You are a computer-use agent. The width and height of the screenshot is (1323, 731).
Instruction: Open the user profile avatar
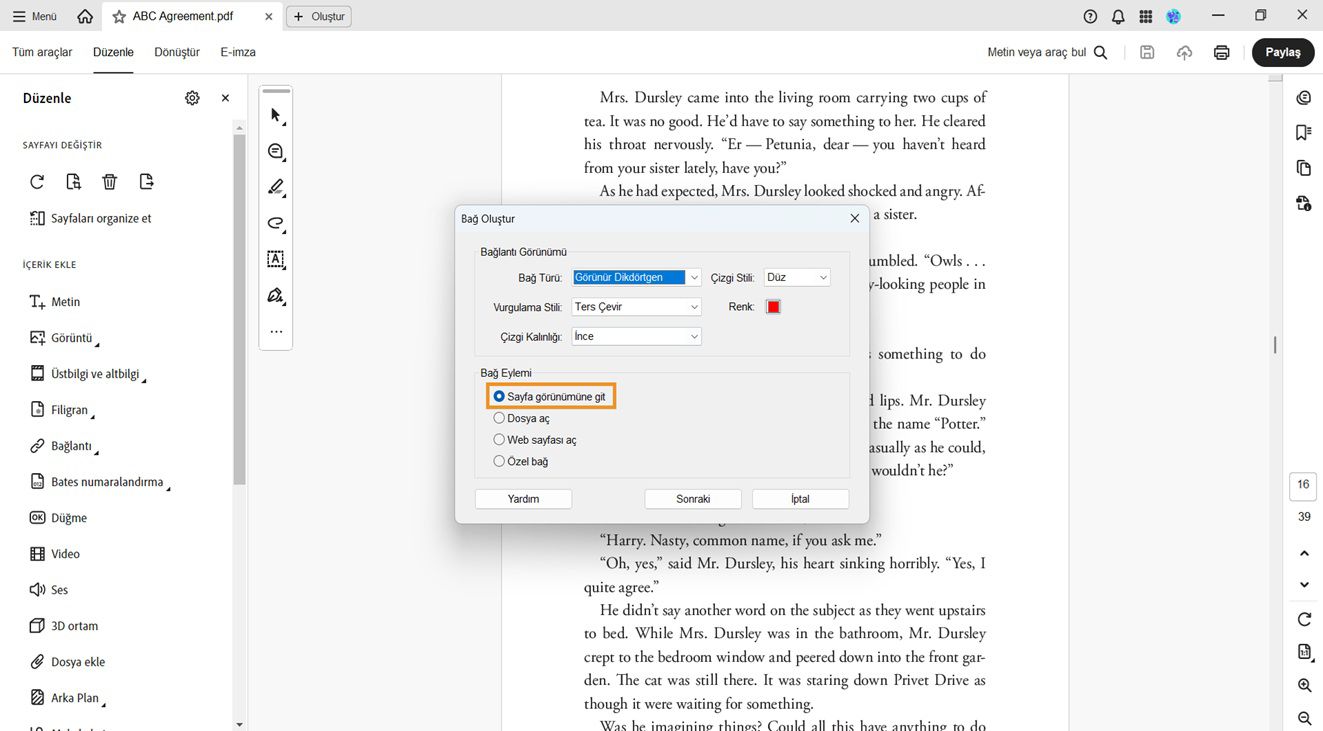tap(1174, 16)
